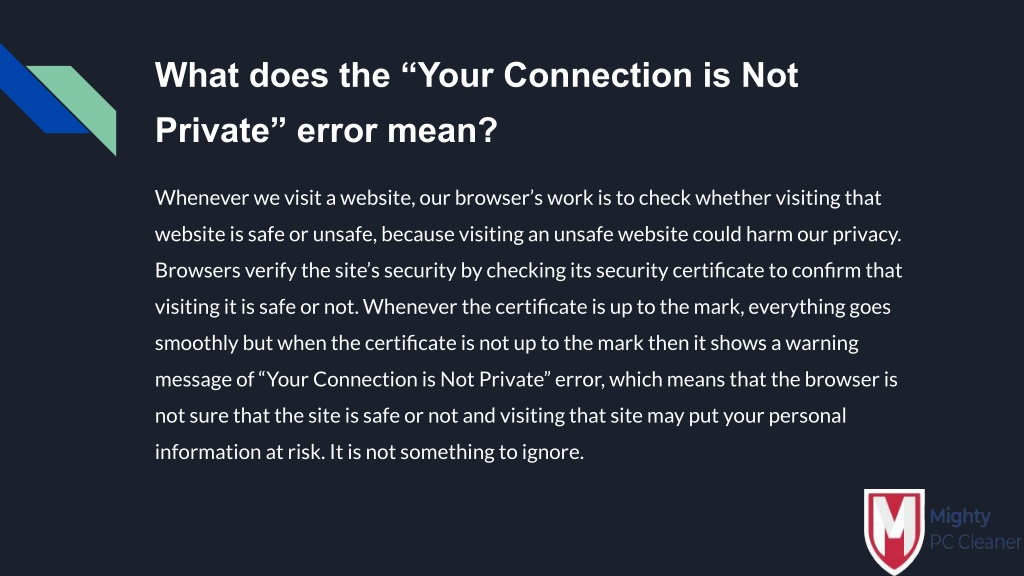Click the line starting "Whenever we visit"
The width and height of the screenshot is (1024, 576).
pos(518,198)
